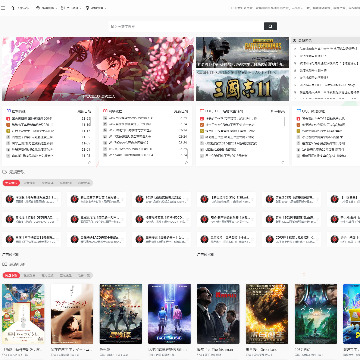Open the large anime swordsman banner
The height and width of the screenshot is (360, 360).
(x=98, y=69)
